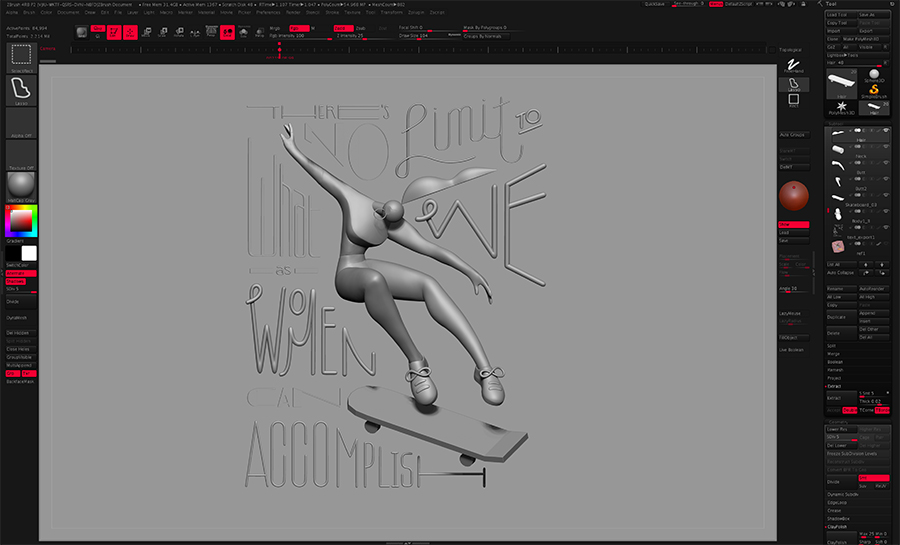The height and width of the screenshot is (545, 900).
Task: Select the Lasso stroke icon on right shelf
Action: pos(794,85)
